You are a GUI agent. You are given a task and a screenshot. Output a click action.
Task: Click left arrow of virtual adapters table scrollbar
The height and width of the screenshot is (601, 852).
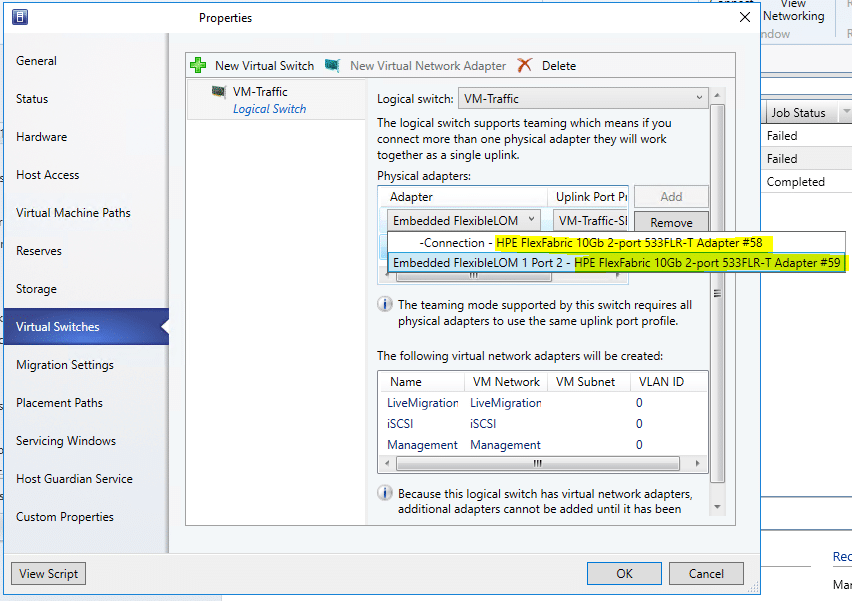pyautogui.click(x=387, y=464)
